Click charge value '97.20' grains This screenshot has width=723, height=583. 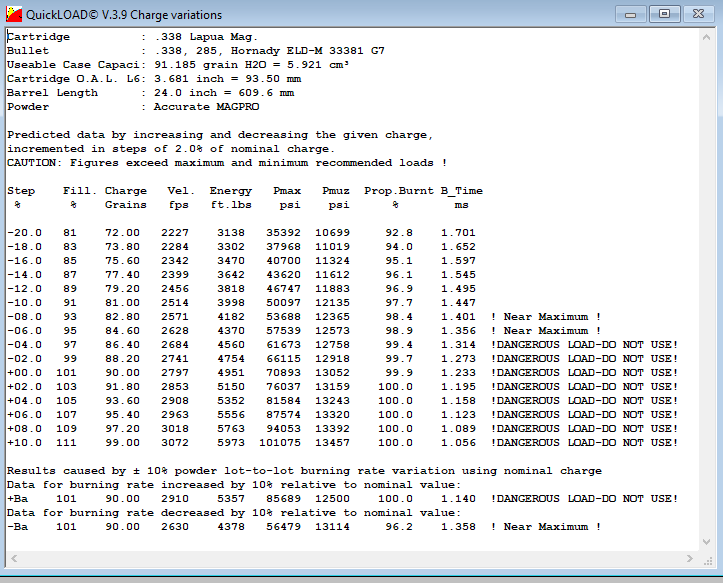pos(122,428)
